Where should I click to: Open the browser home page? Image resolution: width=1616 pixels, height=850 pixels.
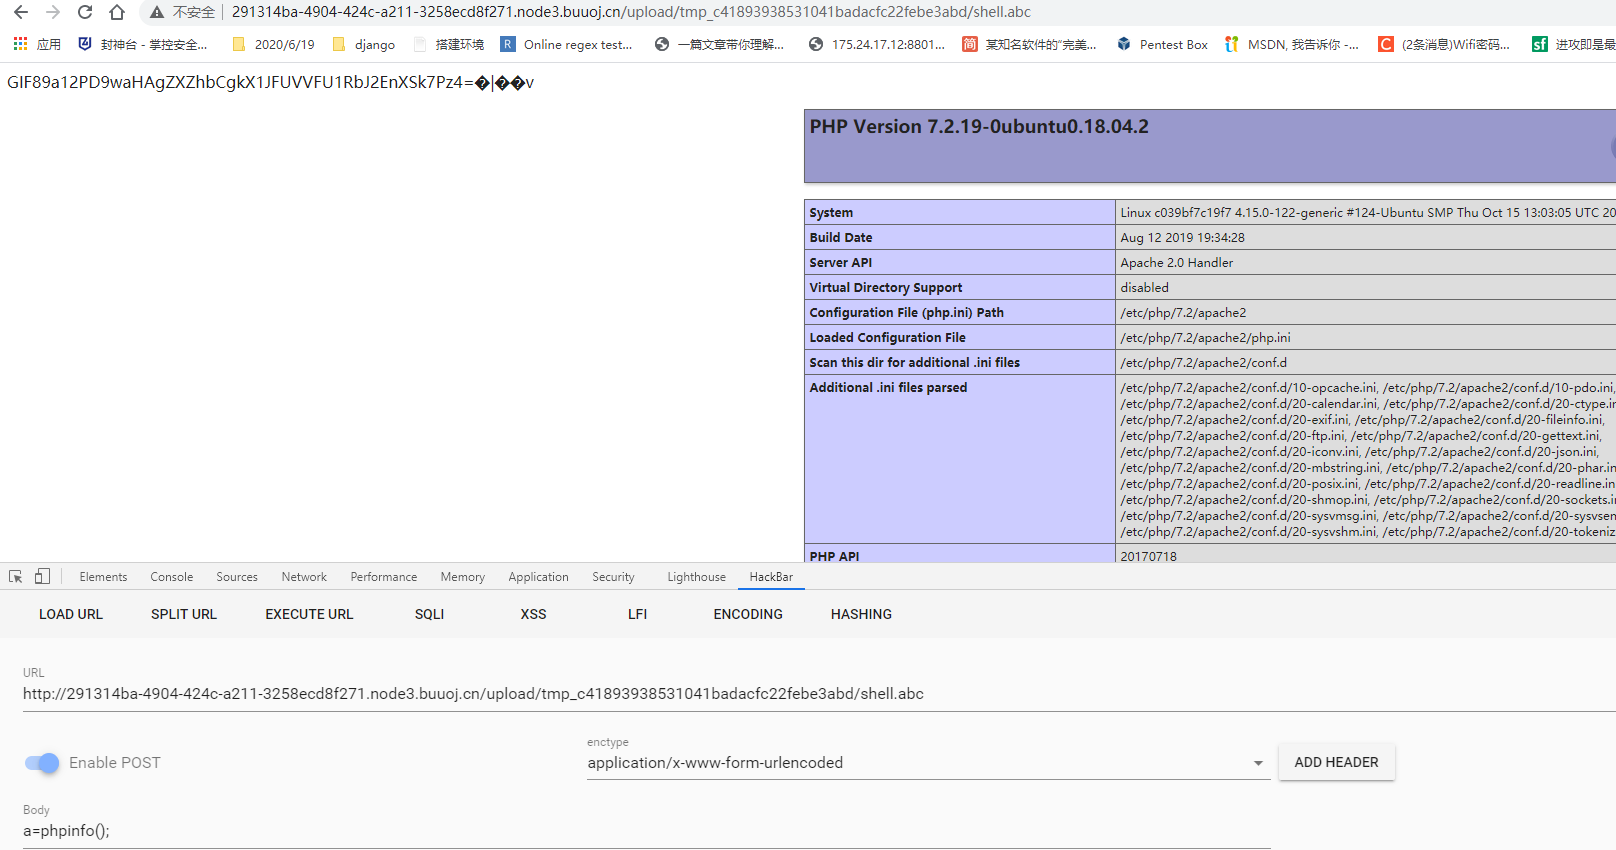click(x=117, y=12)
